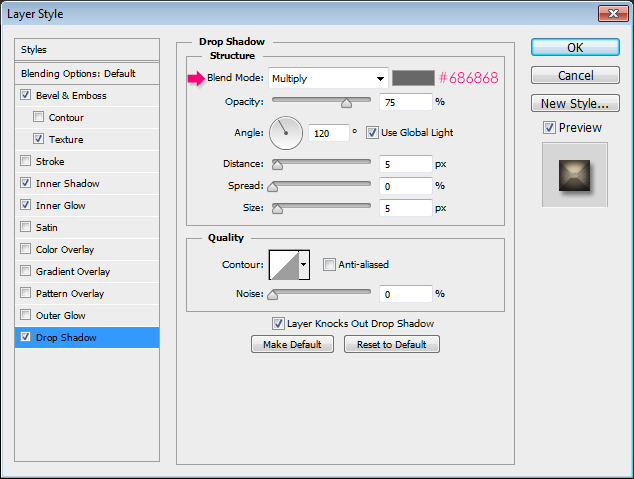Enable the Color Overlay checkbox
The image size is (634, 479).
[25, 249]
